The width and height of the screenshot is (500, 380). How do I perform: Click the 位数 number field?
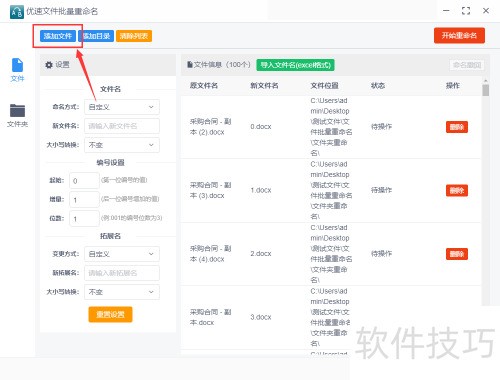click(x=84, y=219)
